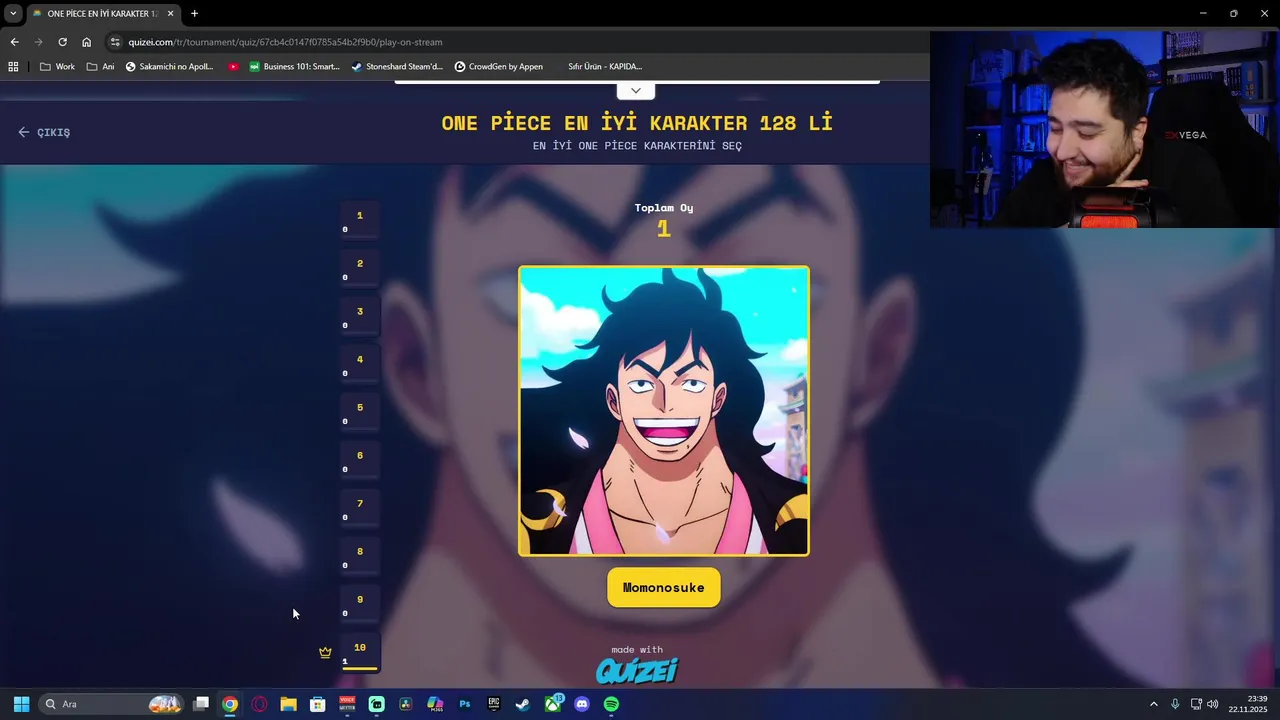Click the ÇIKIŞ exit link
Viewport: 1280px width, 720px height.
coord(44,132)
